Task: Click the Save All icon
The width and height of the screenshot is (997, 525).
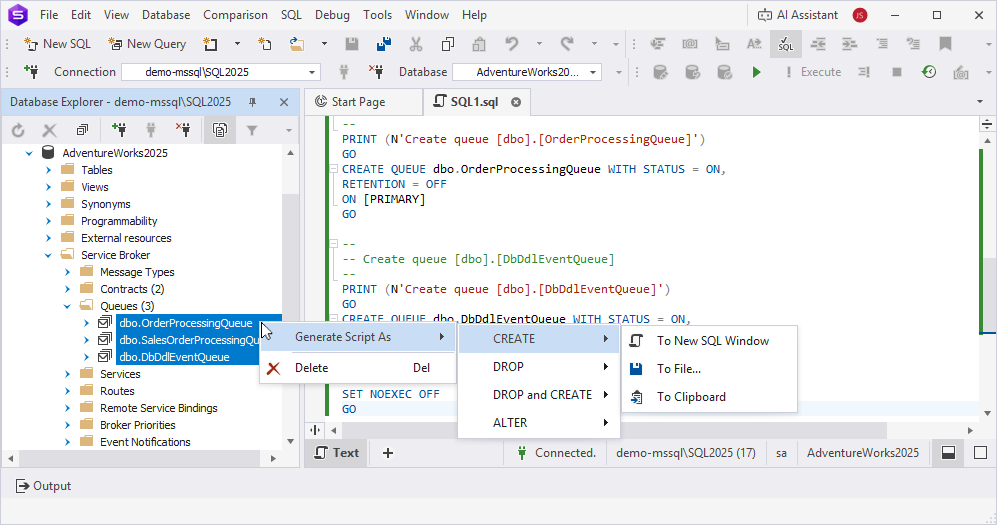Action: click(383, 44)
